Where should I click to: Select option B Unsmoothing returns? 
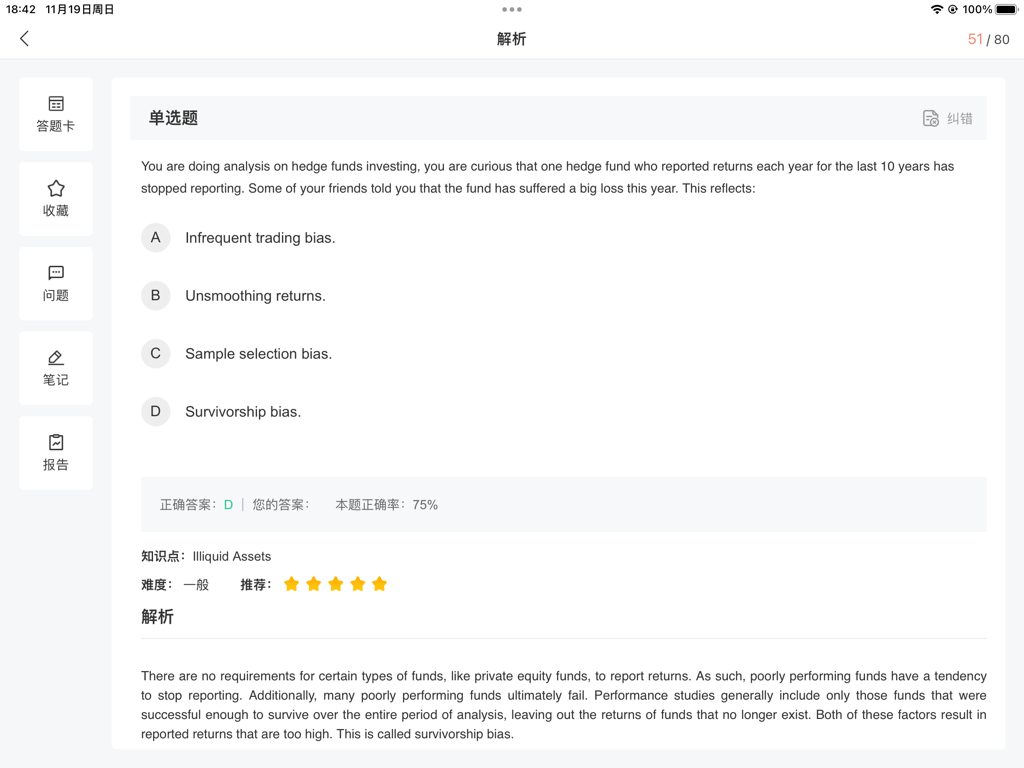pos(155,296)
